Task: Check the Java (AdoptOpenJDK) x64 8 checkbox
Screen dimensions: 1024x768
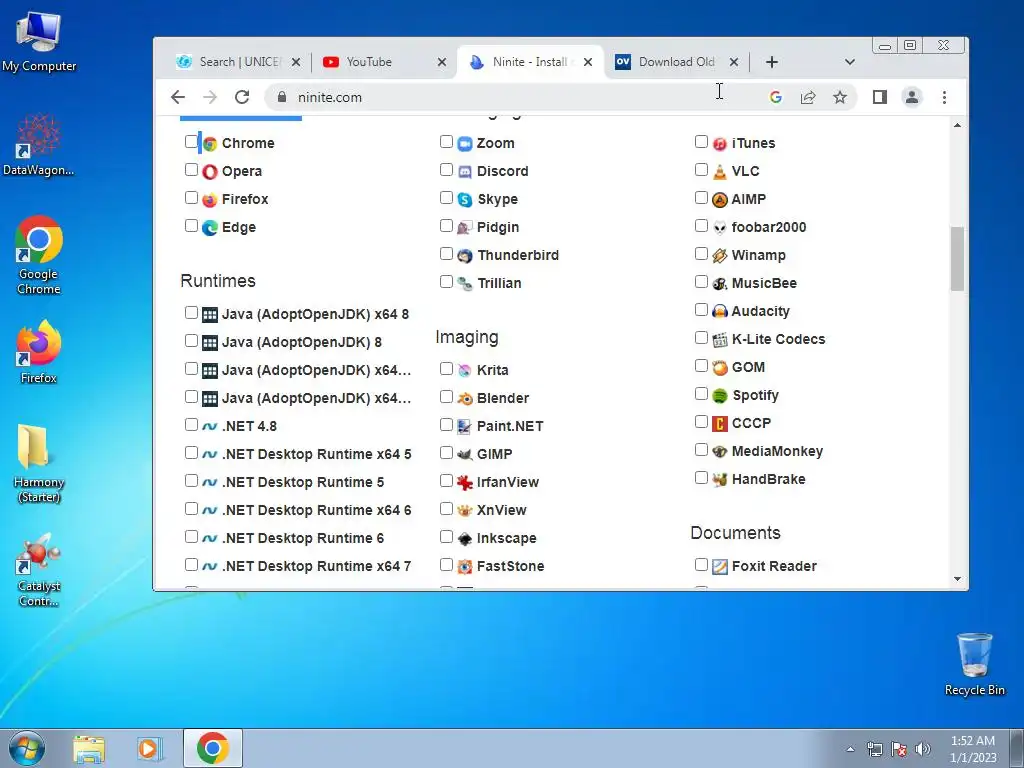Action: [191, 313]
